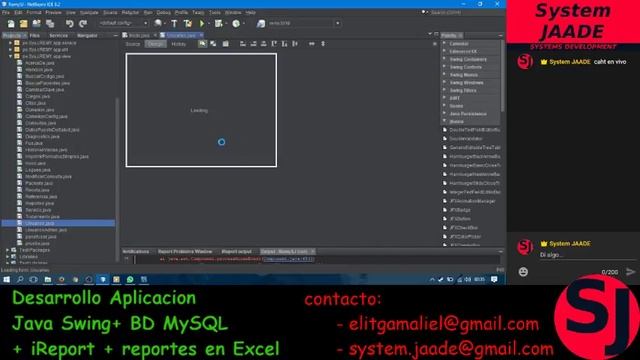Open File Explorer from the taskbar
640x360 pixels.
tap(48, 280)
